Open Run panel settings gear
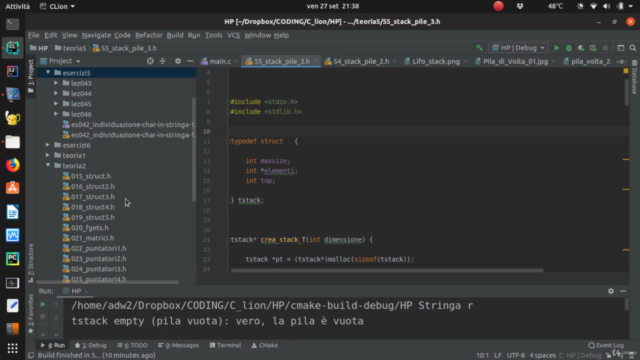 click(611, 291)
